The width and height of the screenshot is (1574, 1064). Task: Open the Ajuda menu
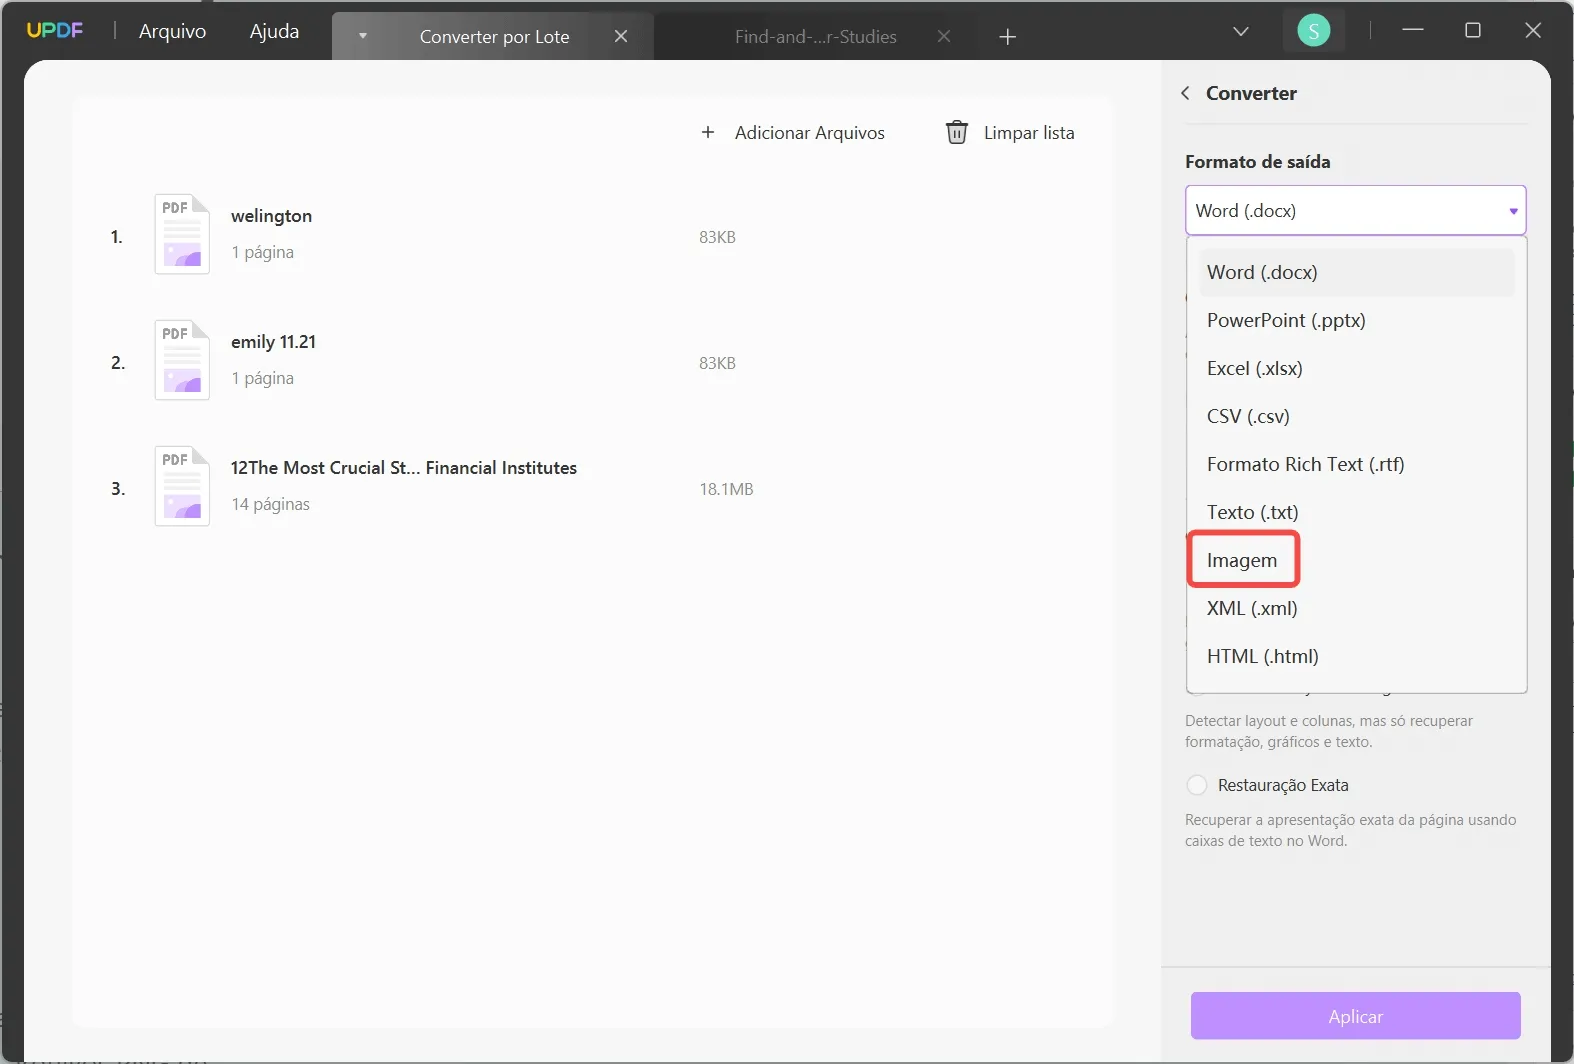coord(274,31)
